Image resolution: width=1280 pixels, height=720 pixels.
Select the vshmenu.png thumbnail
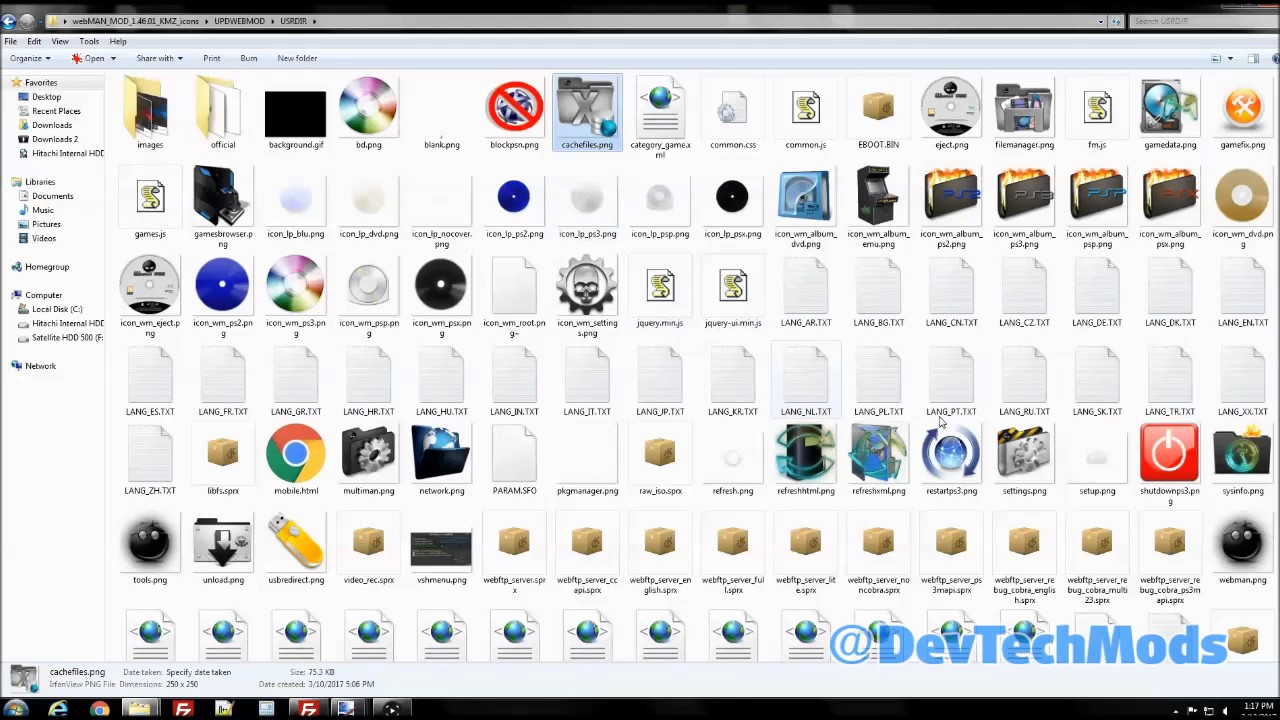point(441,548)
